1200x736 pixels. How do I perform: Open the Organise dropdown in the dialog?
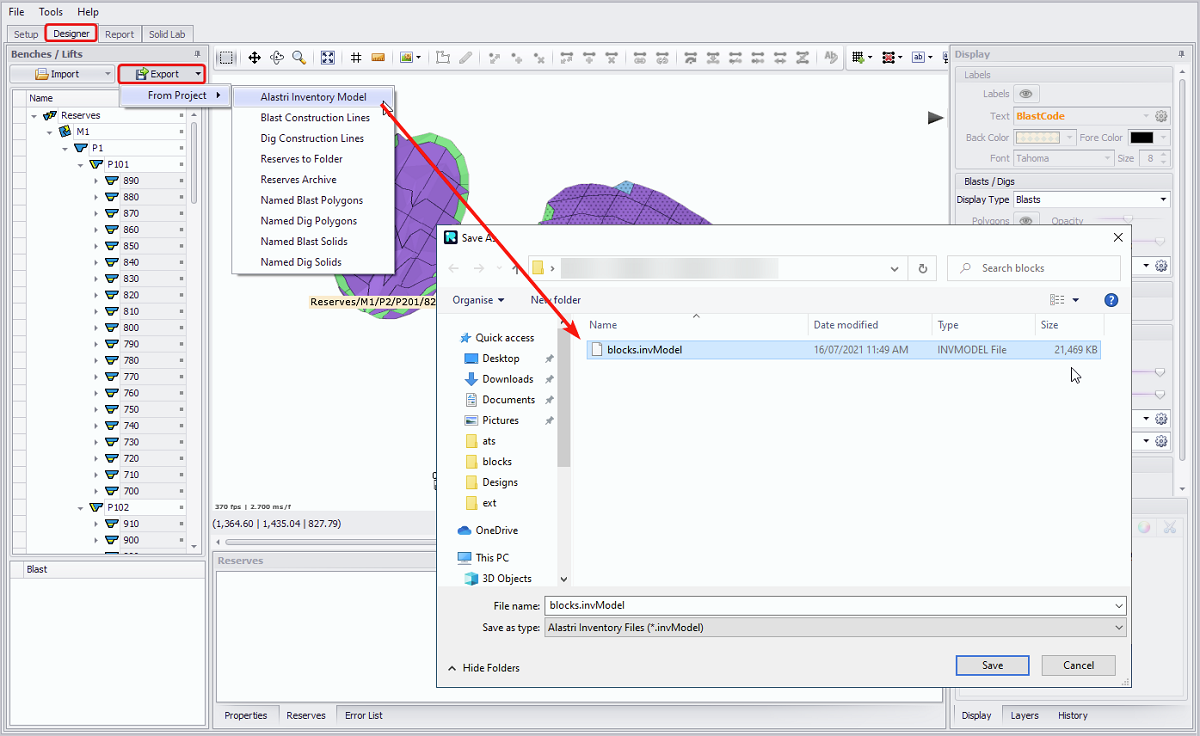click(x=478, y=300)
